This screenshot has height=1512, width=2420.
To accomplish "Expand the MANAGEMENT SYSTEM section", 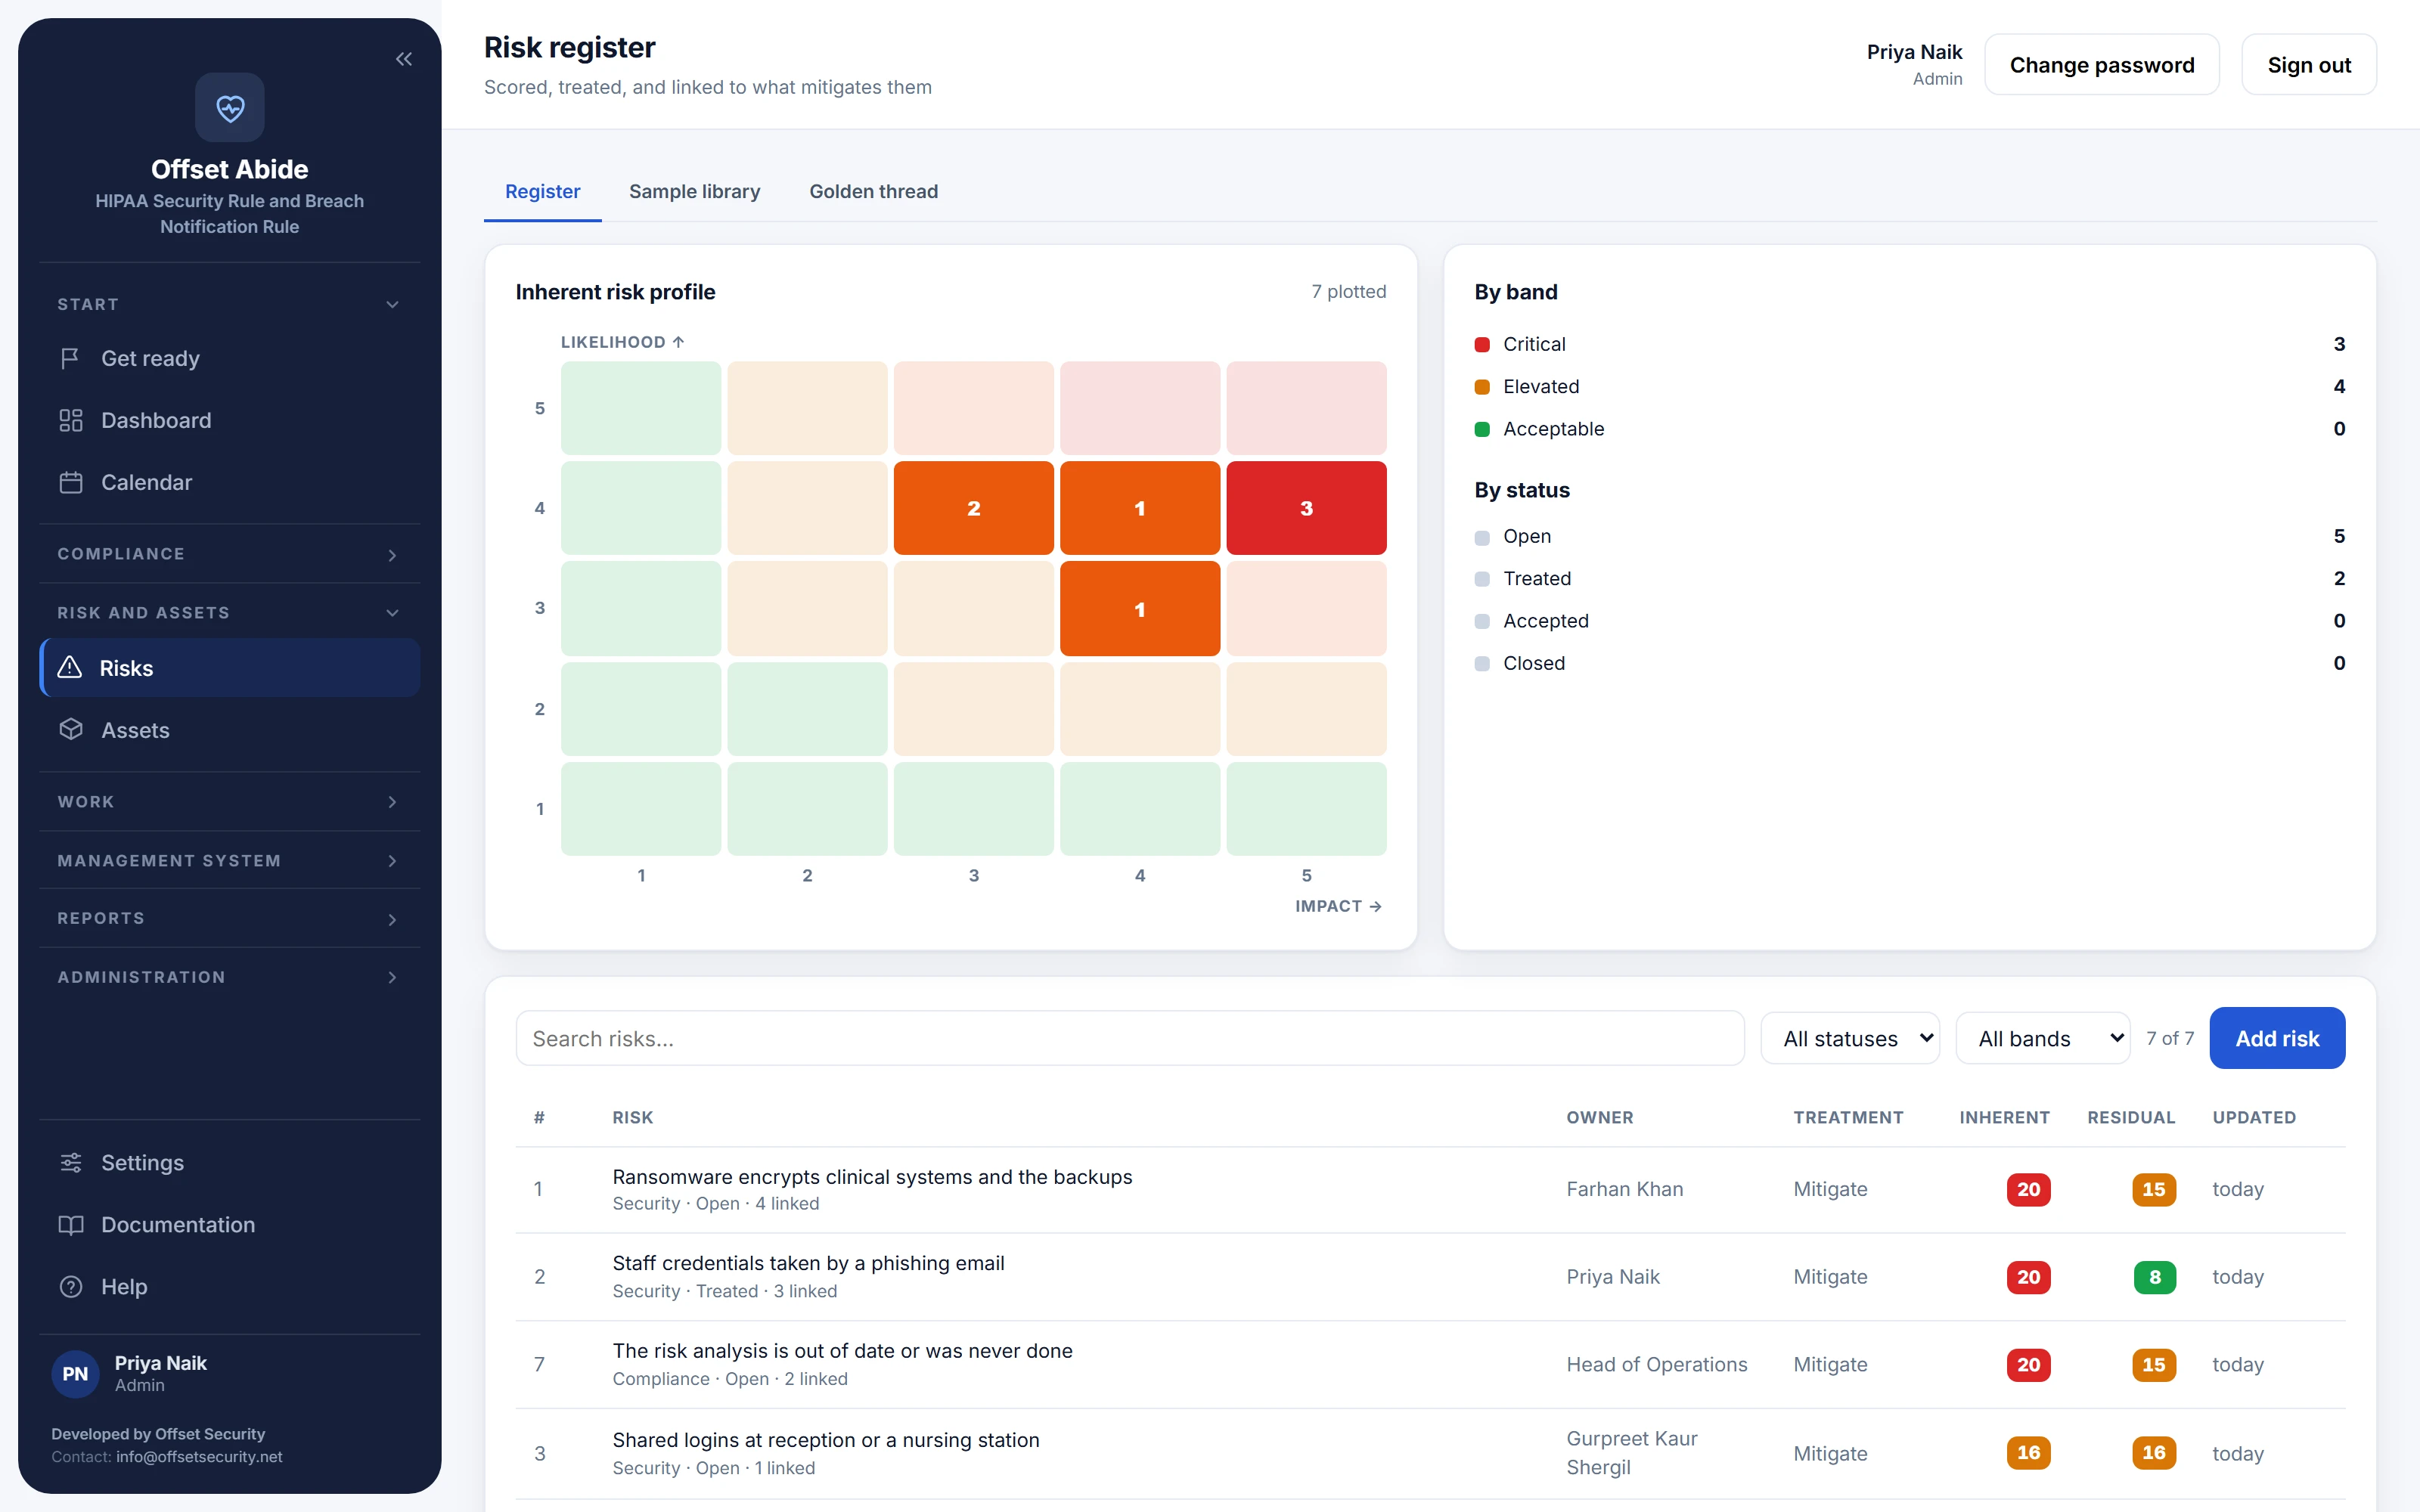I will point(230,860).
